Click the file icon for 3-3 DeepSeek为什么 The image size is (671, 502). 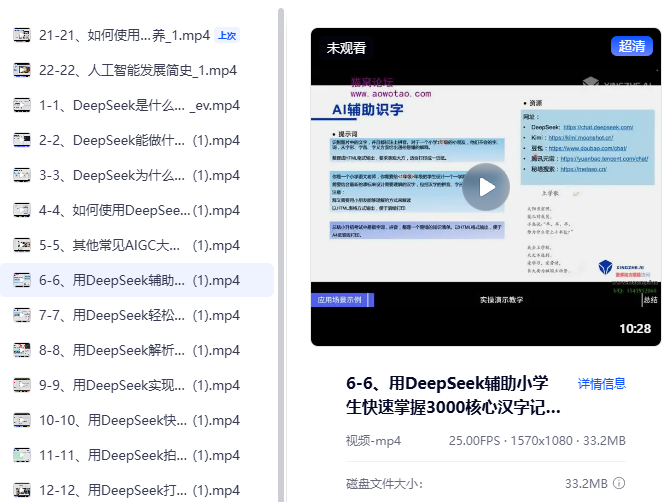coord(22,175)
